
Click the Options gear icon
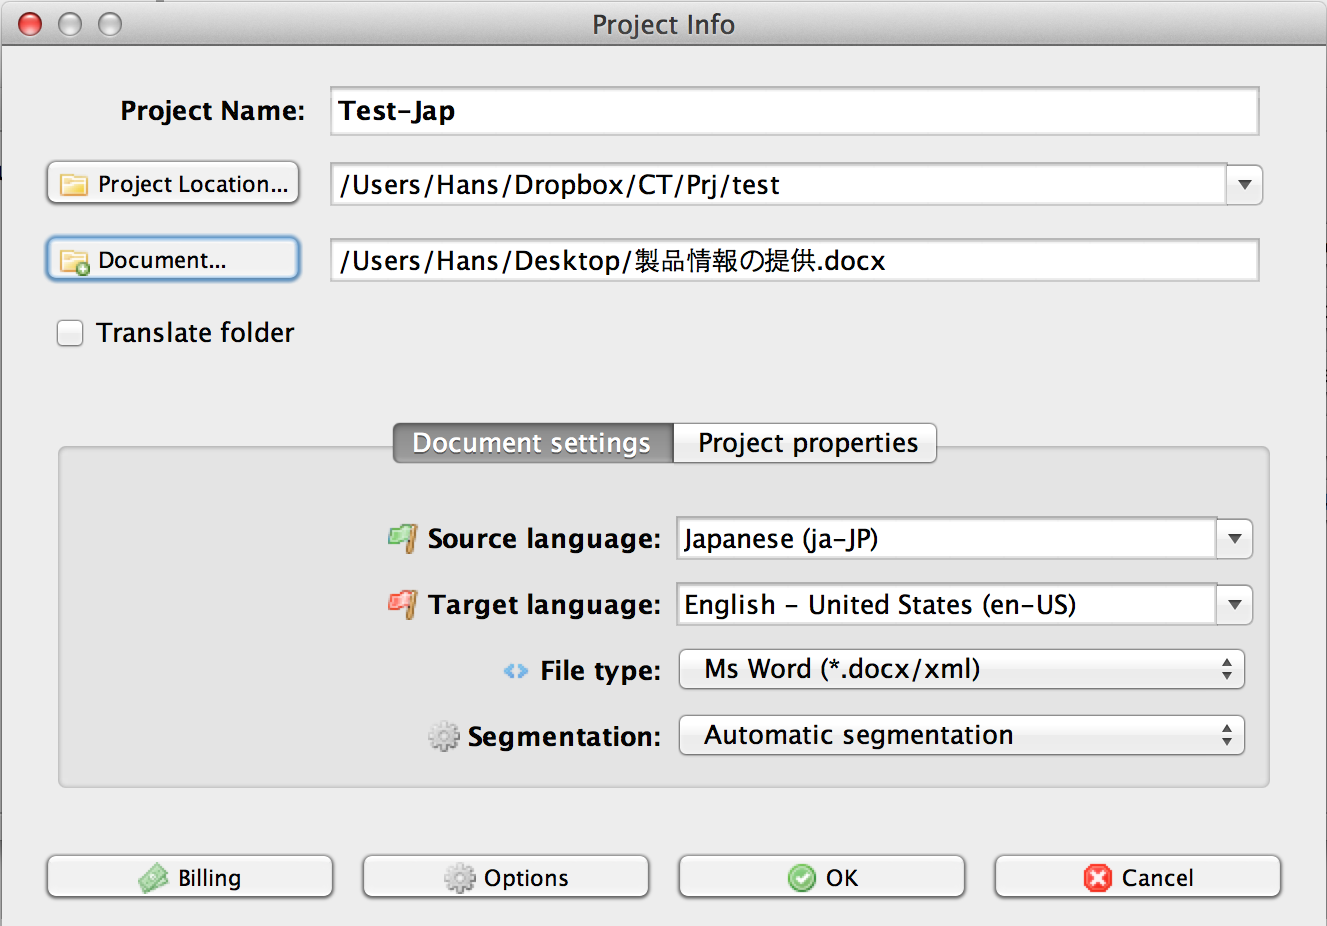point(460,878)
